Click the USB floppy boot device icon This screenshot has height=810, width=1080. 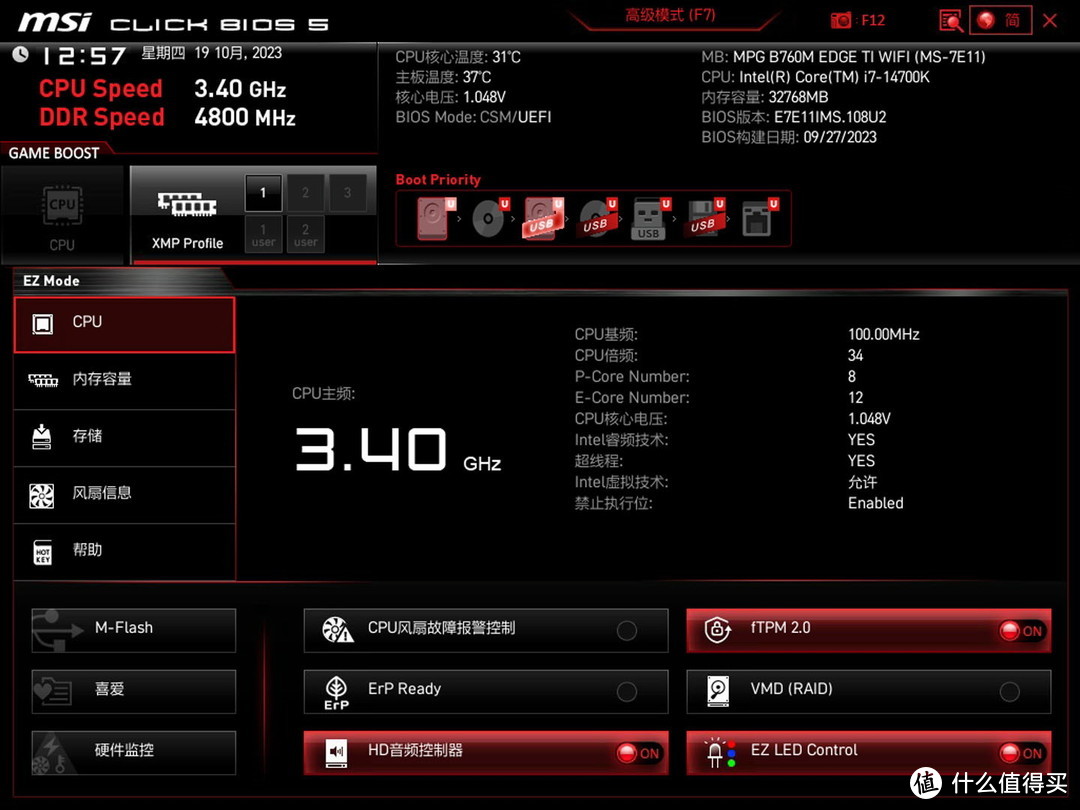point(703,218)
